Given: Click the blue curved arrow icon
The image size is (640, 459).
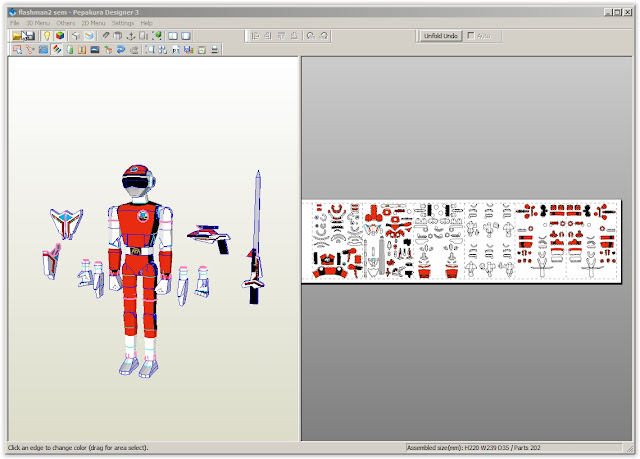Looking at the screenshot, I should click(x=121, y=50).
